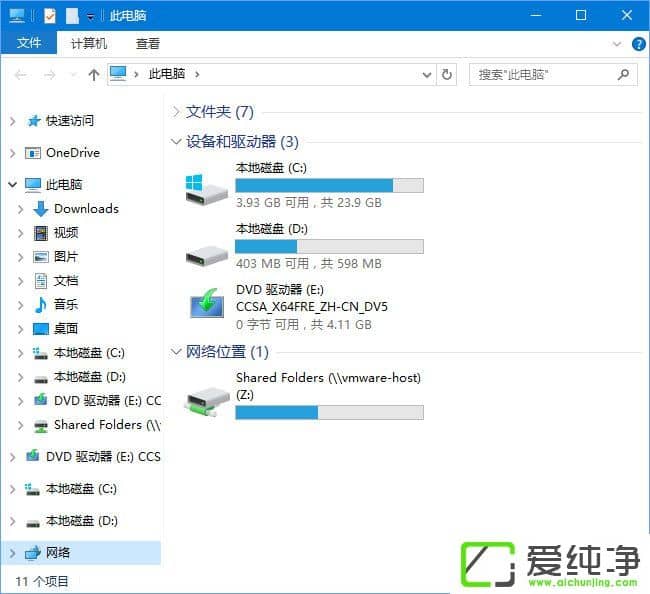Click the computer icon in the address bar
This screenshot has height=594, width=650.
click(118, 74)
